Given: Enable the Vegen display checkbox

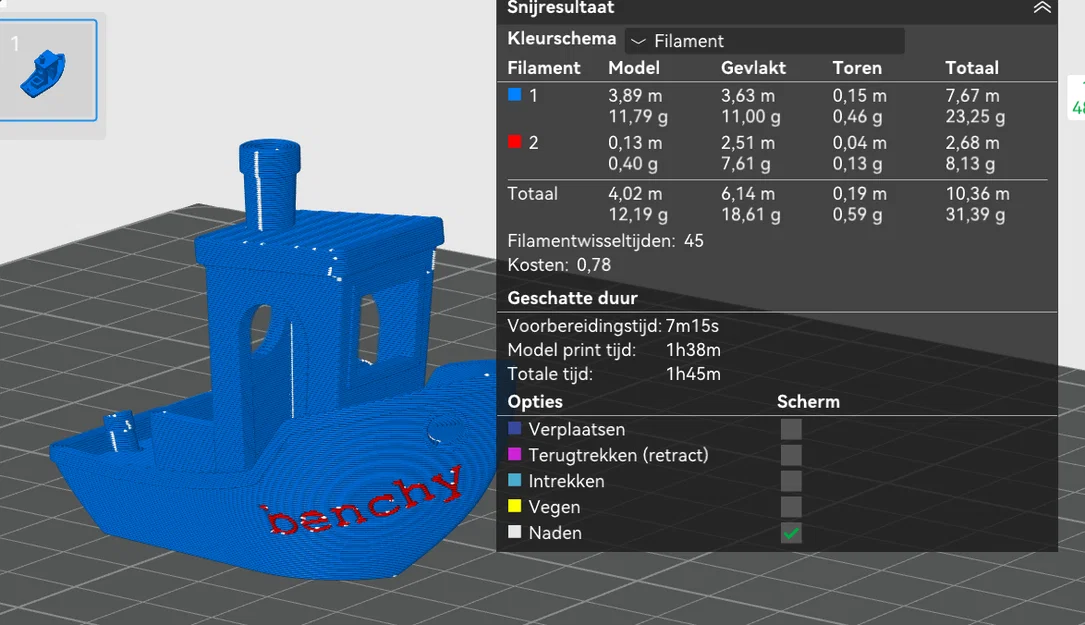Looking at the screenshot, I should point(791,506).
